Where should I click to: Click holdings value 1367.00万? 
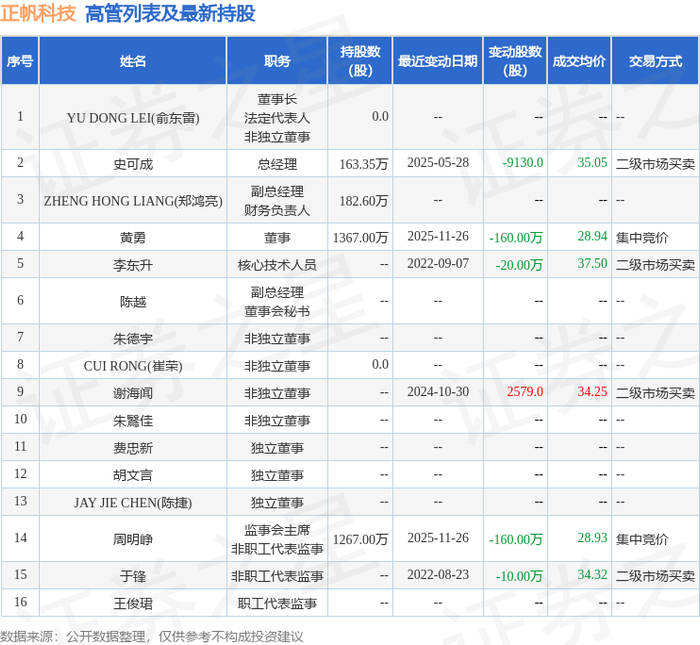(x=360, y=237)
